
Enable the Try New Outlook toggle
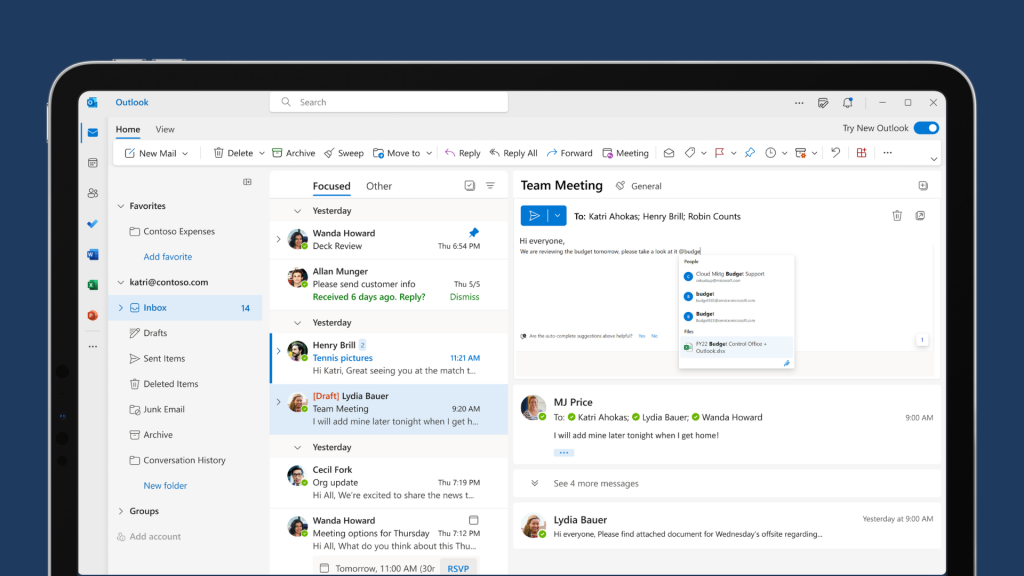point(925,128)
